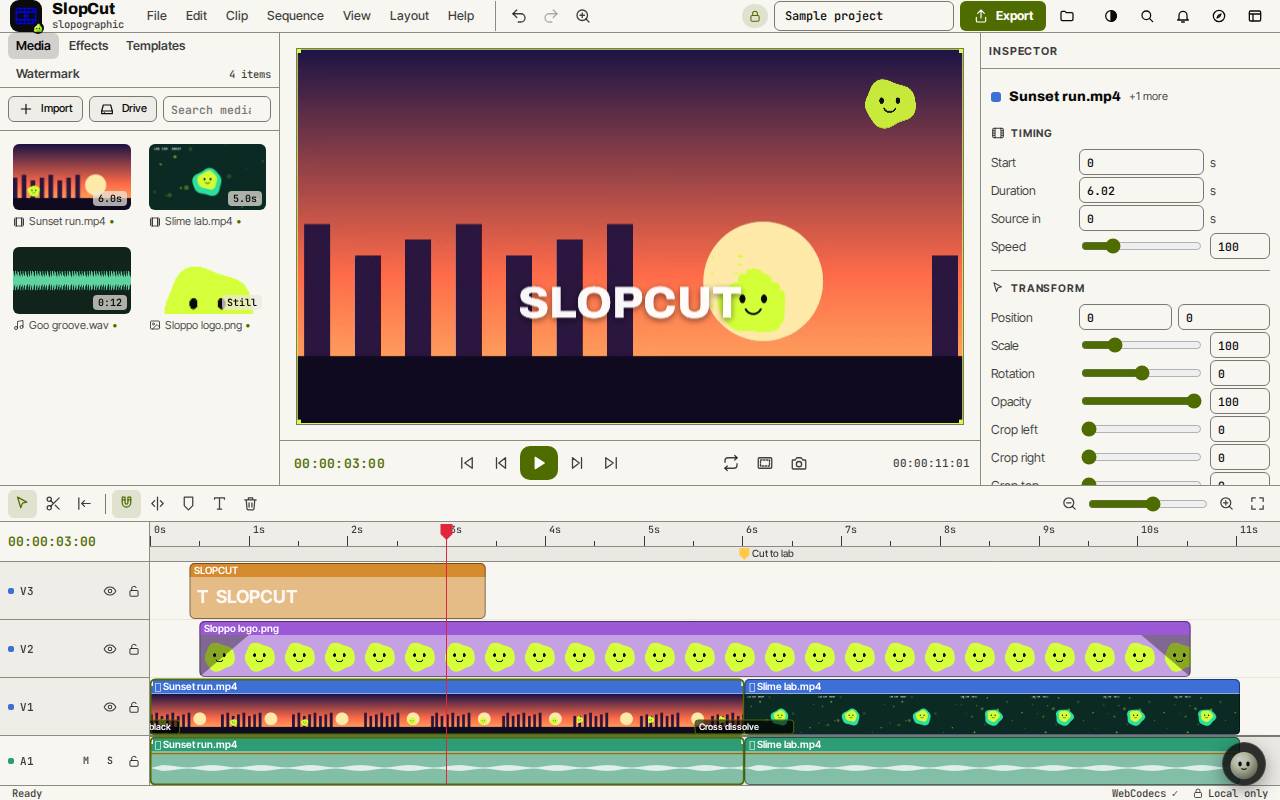Lock track V3
Screen dimensions: 1280x800
pos(134,591)
